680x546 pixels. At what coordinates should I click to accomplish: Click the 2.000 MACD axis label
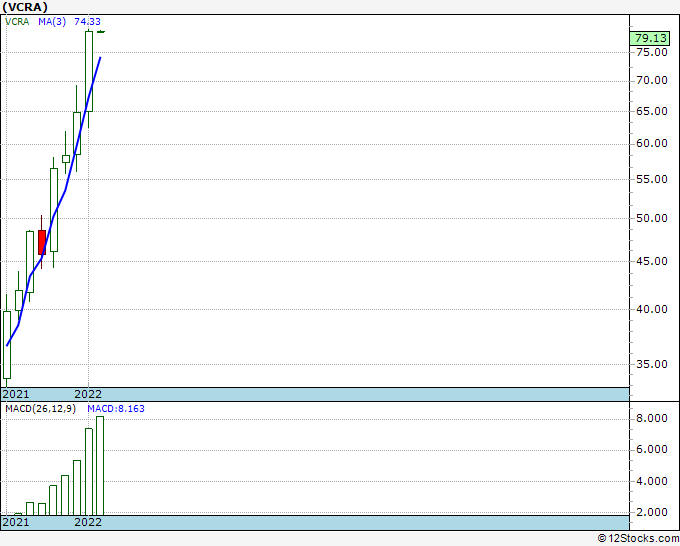tap(650, 513)
